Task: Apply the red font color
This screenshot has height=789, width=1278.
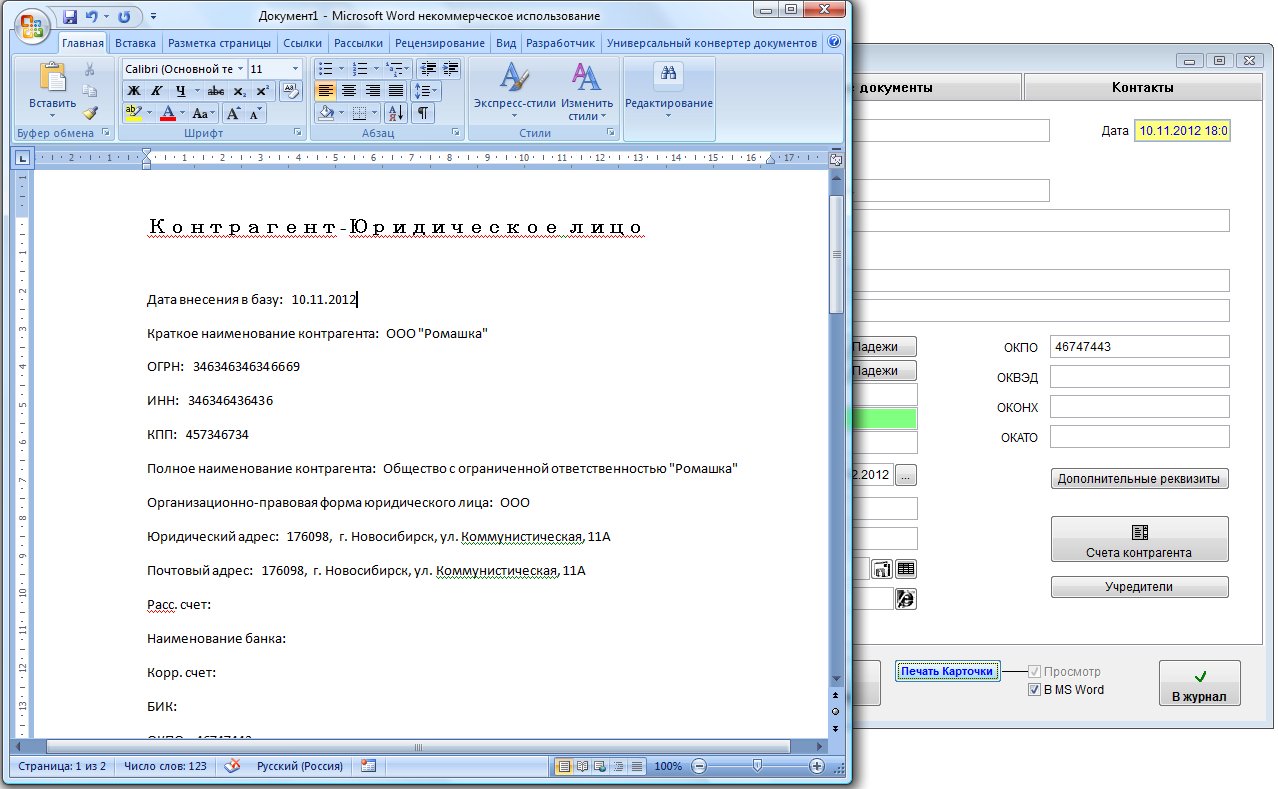Action: pyautogui.click(x=168, y=113)
